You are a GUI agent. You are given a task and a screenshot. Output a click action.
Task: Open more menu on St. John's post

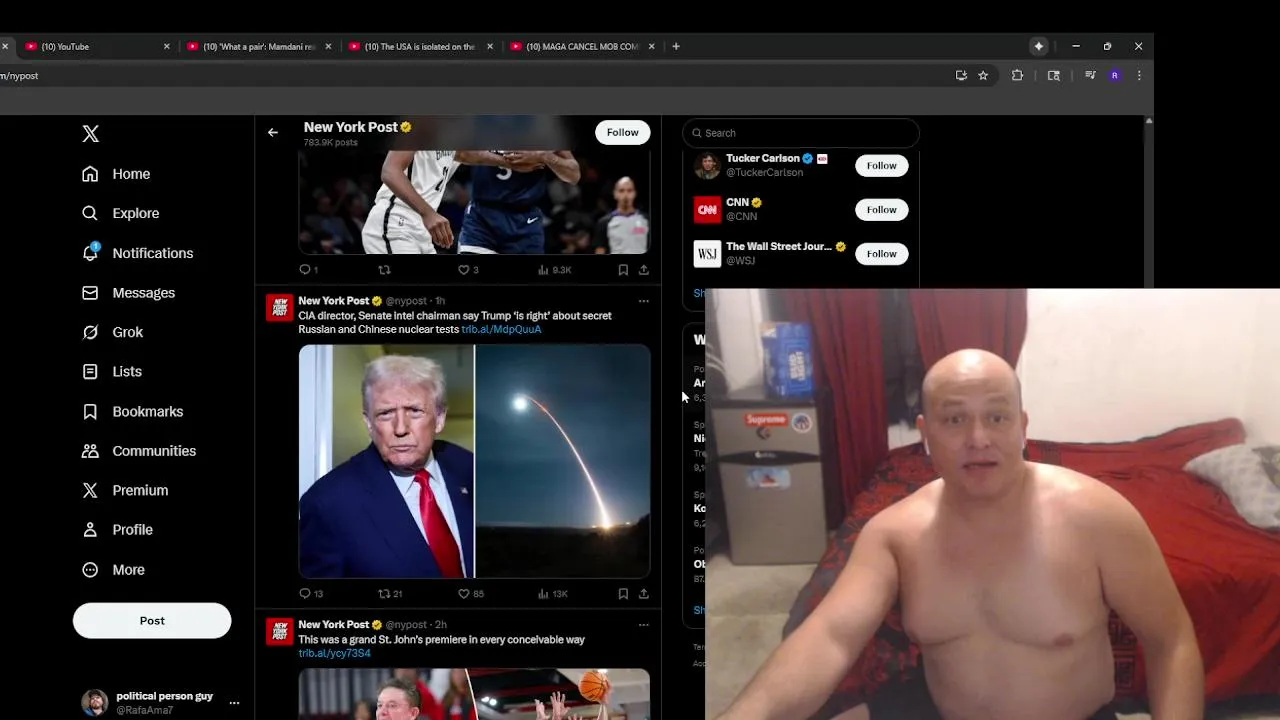pyautogui.click(x=643, y=625)
